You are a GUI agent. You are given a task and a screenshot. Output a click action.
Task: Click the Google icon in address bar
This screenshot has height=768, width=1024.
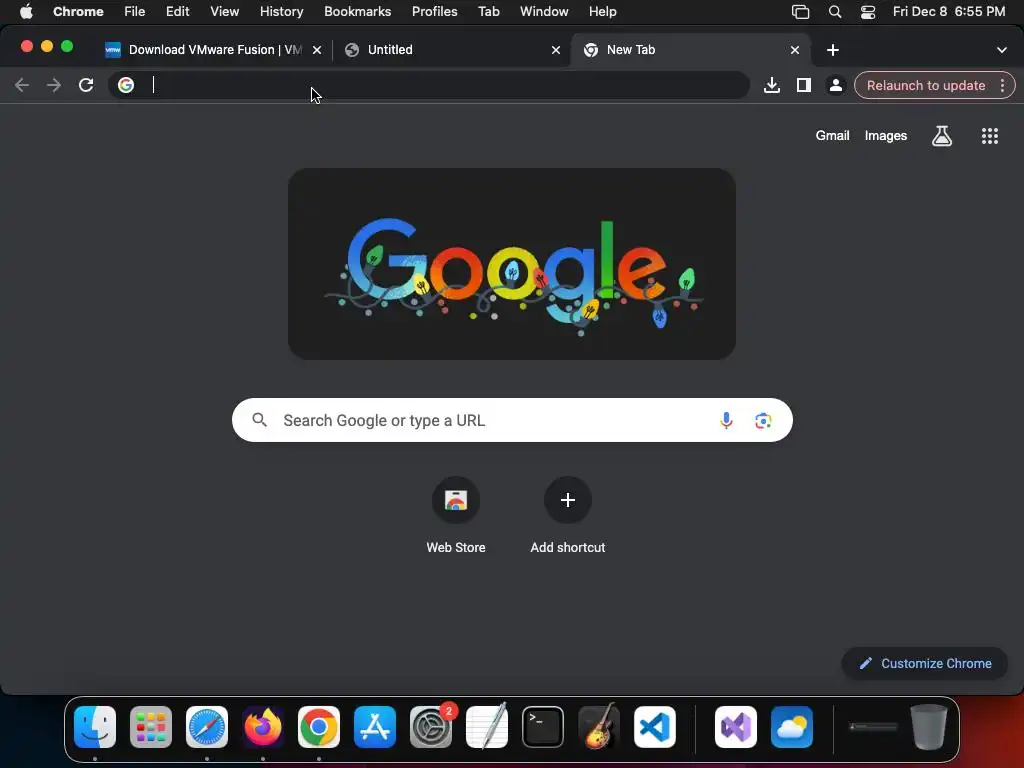point(126,85)
